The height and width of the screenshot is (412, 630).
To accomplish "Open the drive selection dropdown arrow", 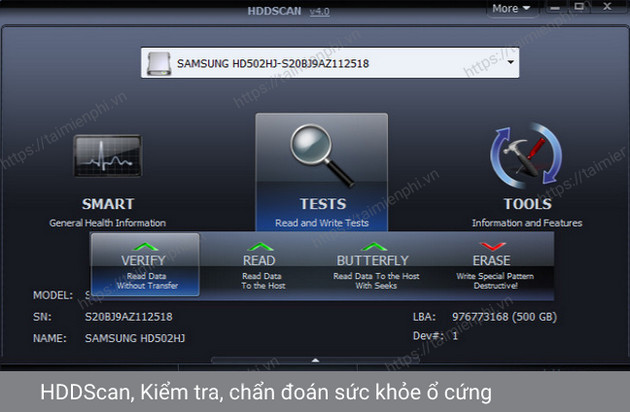I will 510,62.
